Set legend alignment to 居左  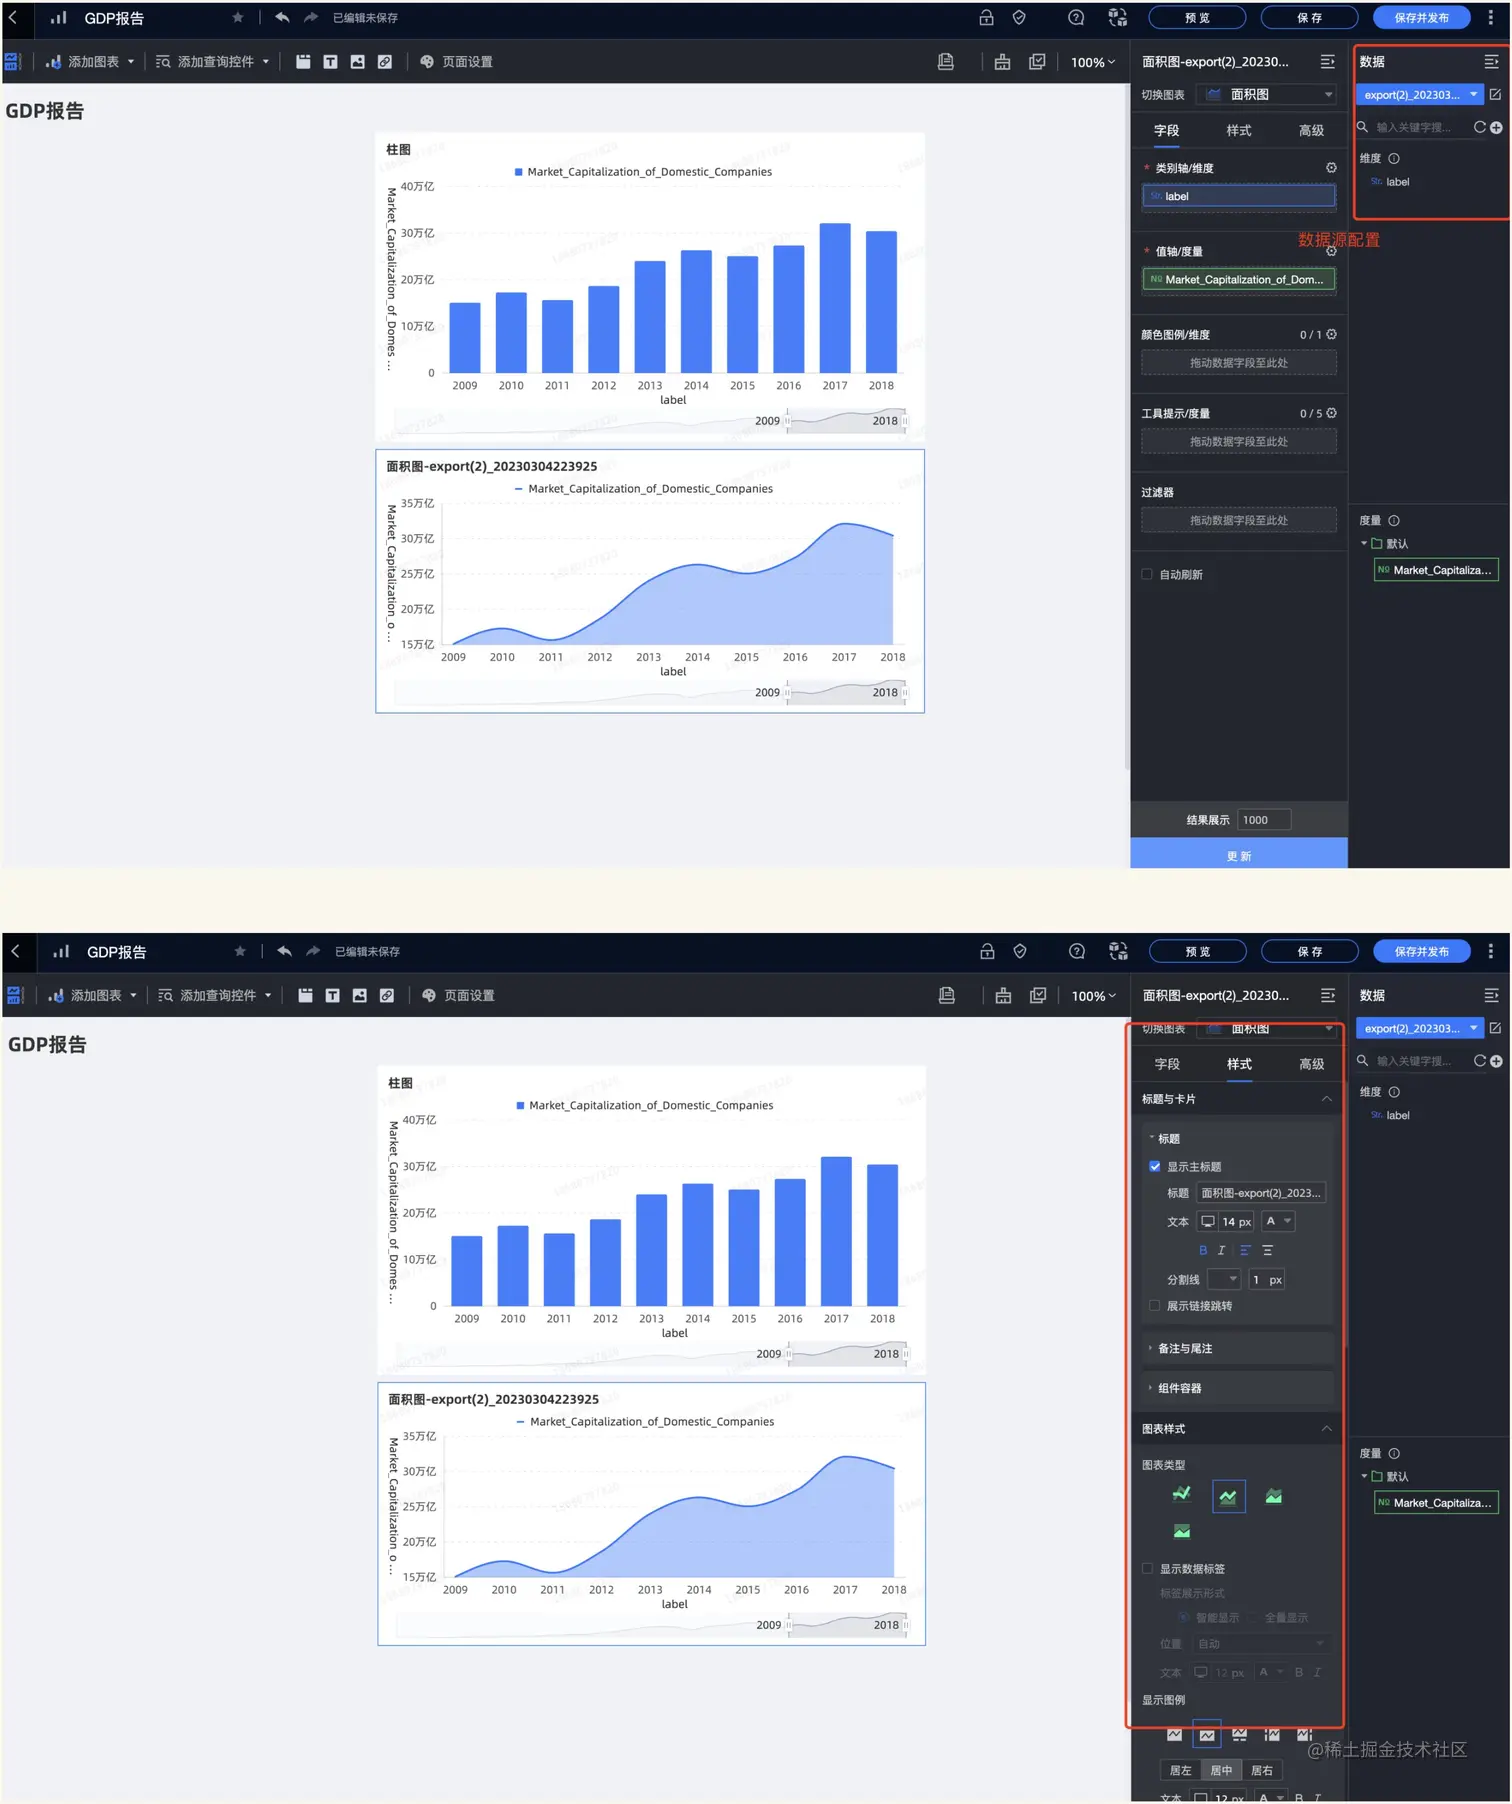[x=1181, y=1771]
